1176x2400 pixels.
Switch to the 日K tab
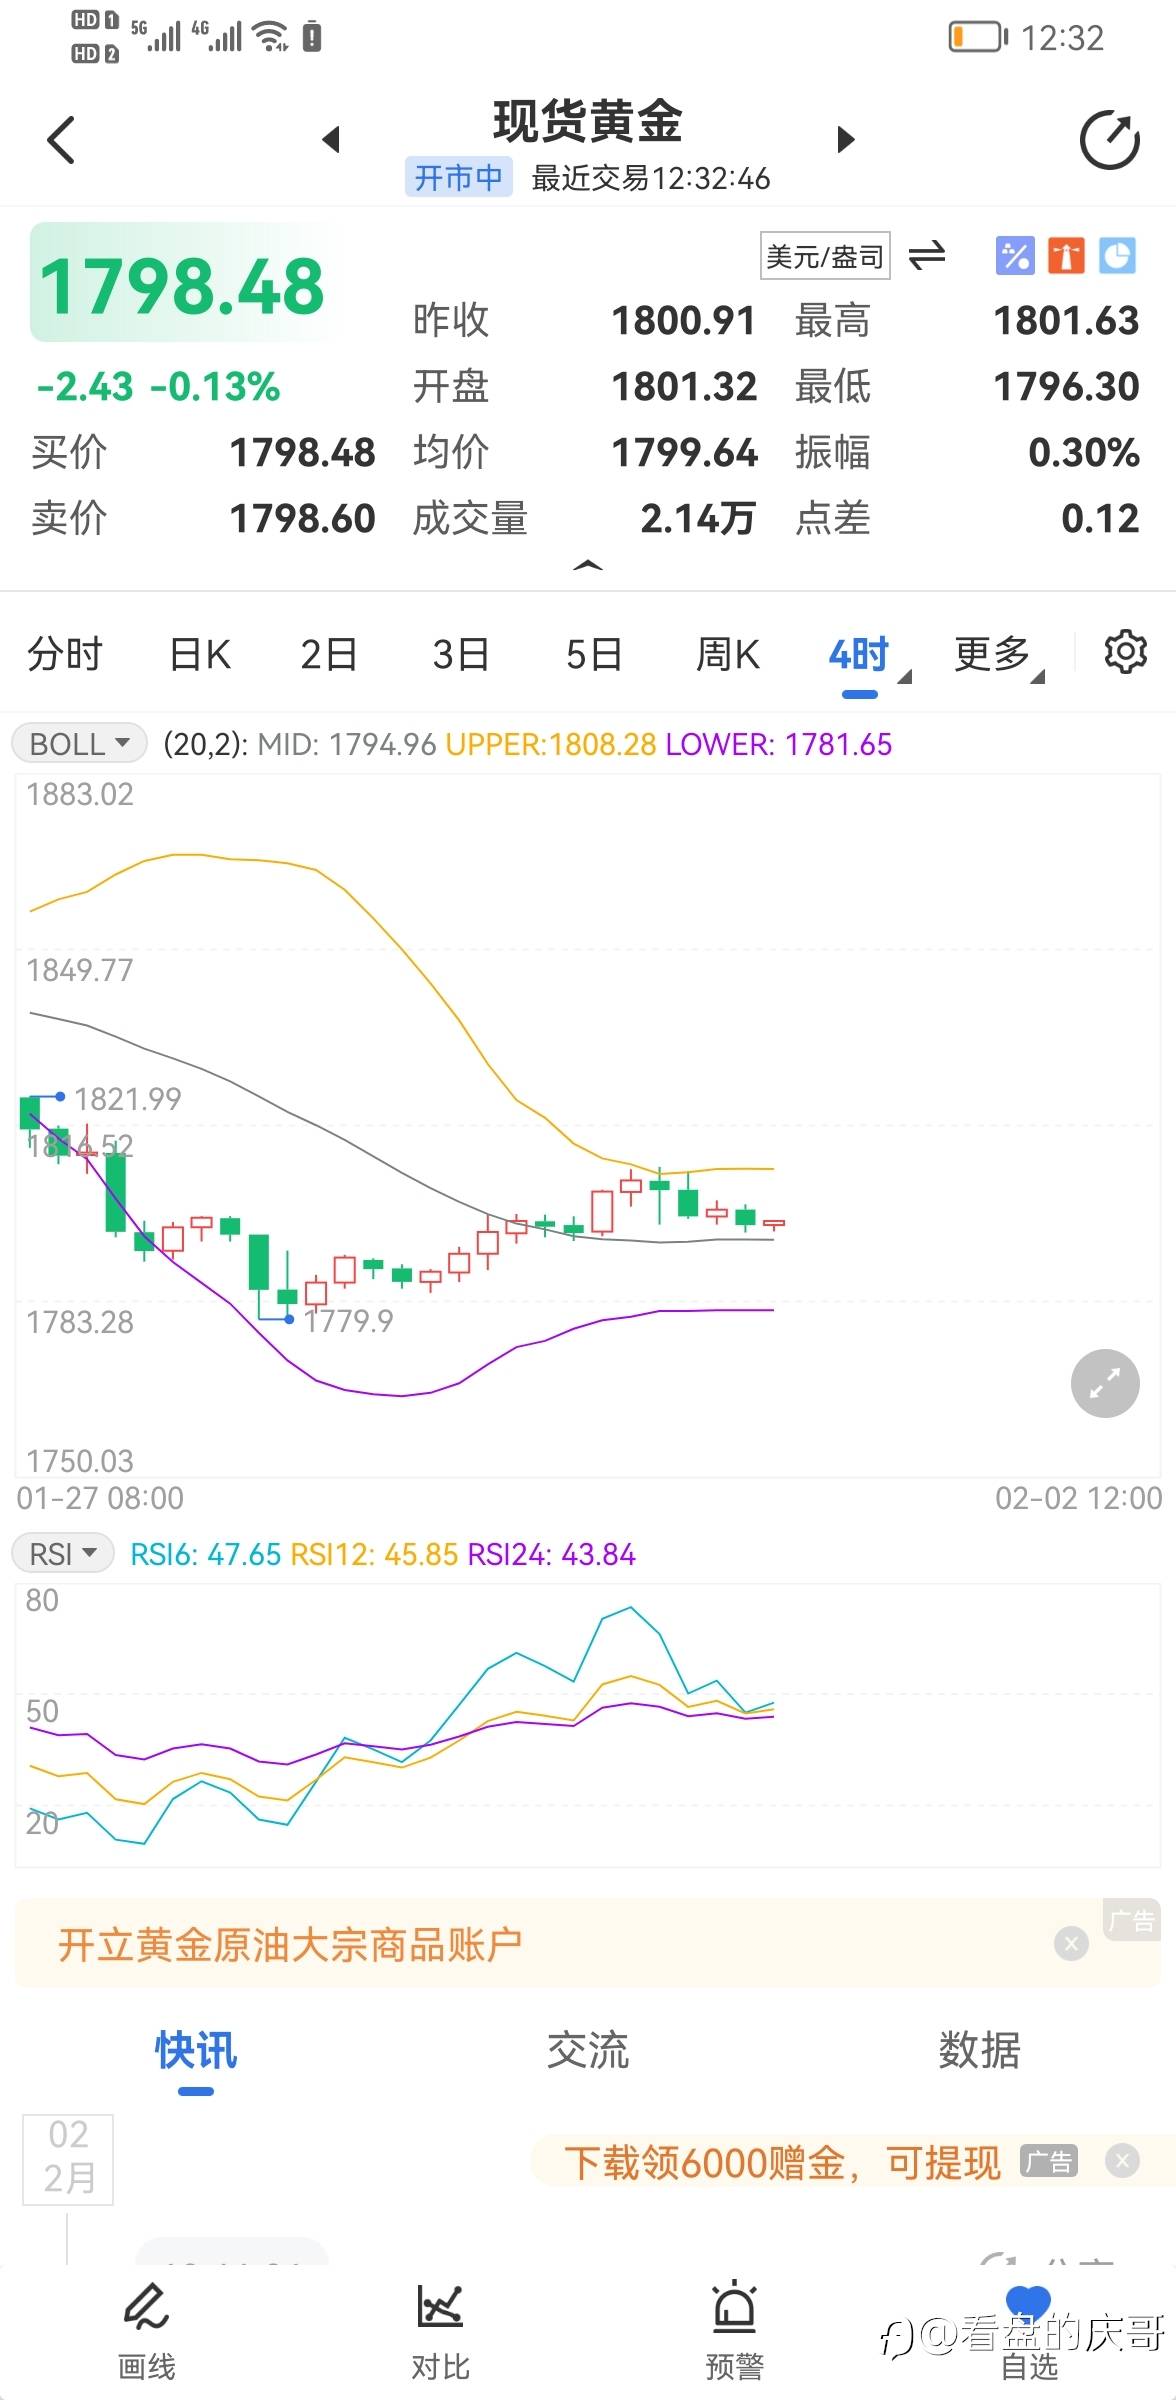coord(200,655)
